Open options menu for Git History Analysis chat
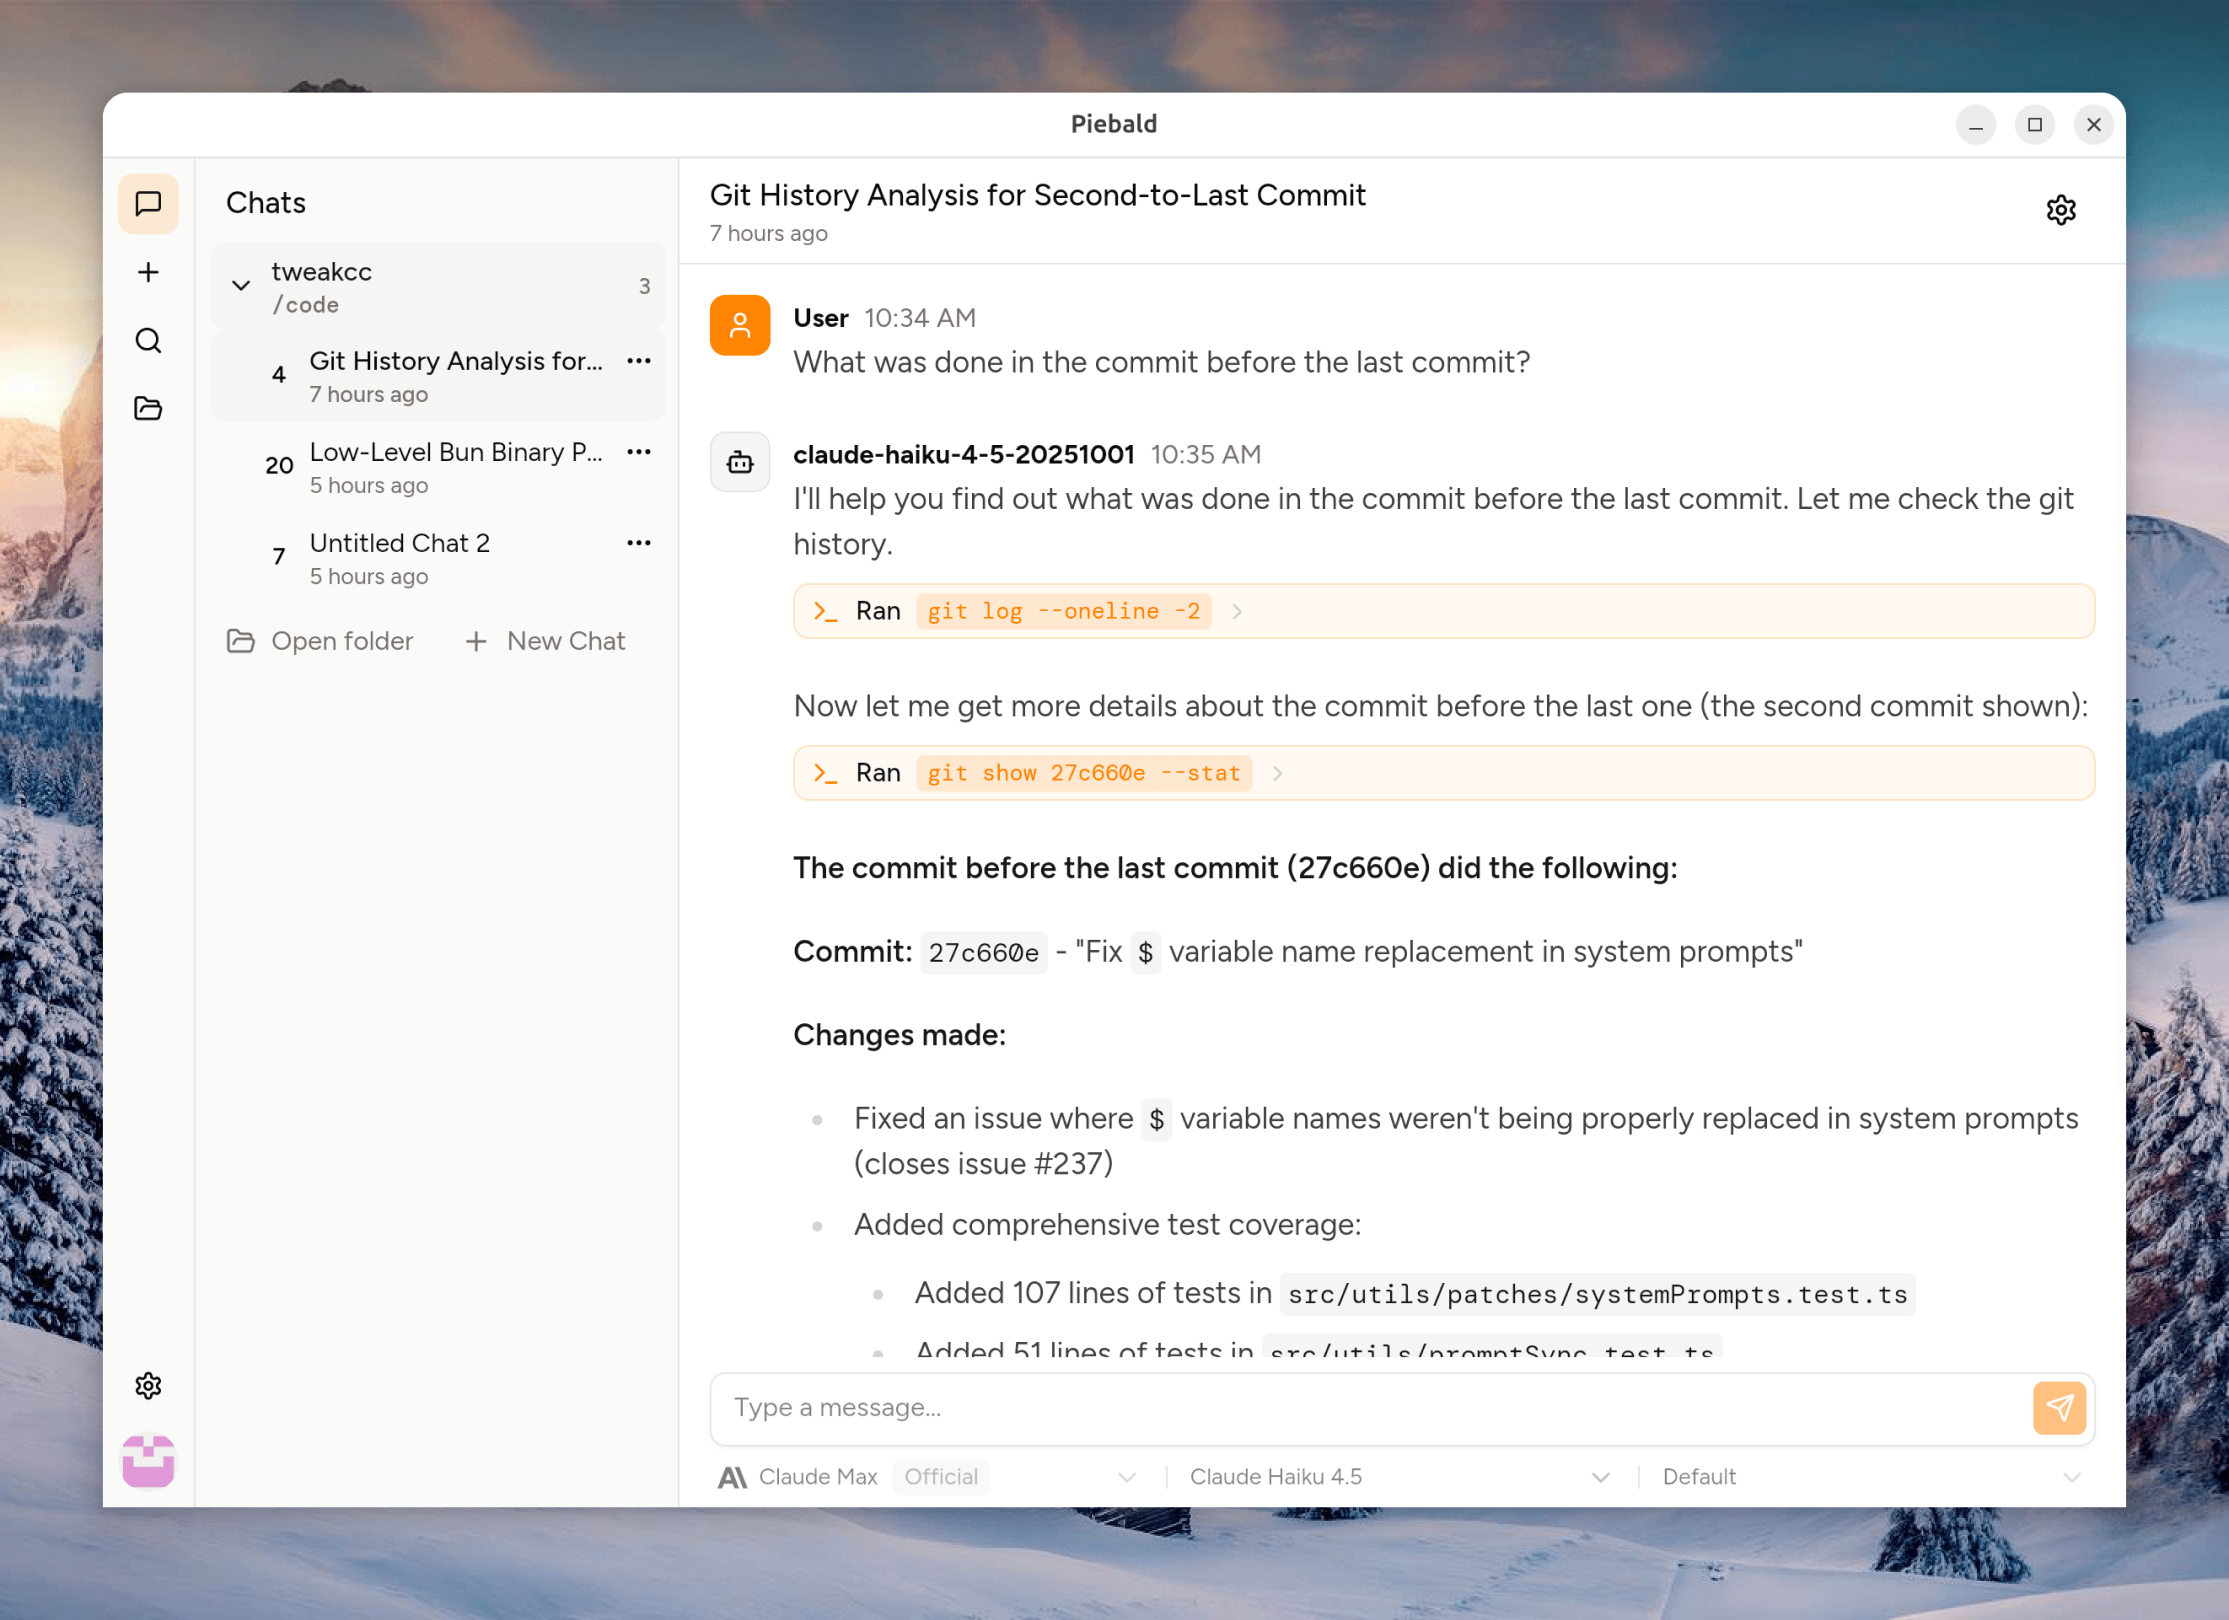Image resolution: width=2229 pixels, height=1620 pixels. point(639,361)
